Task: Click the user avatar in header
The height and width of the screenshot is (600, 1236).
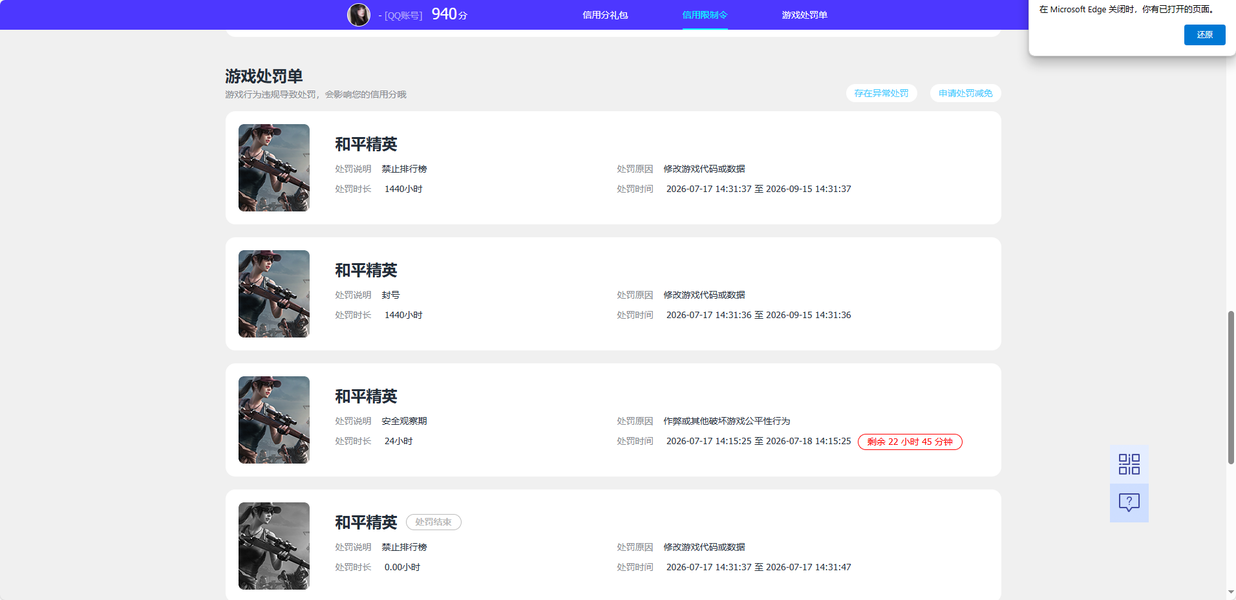Action: (358, 15)
